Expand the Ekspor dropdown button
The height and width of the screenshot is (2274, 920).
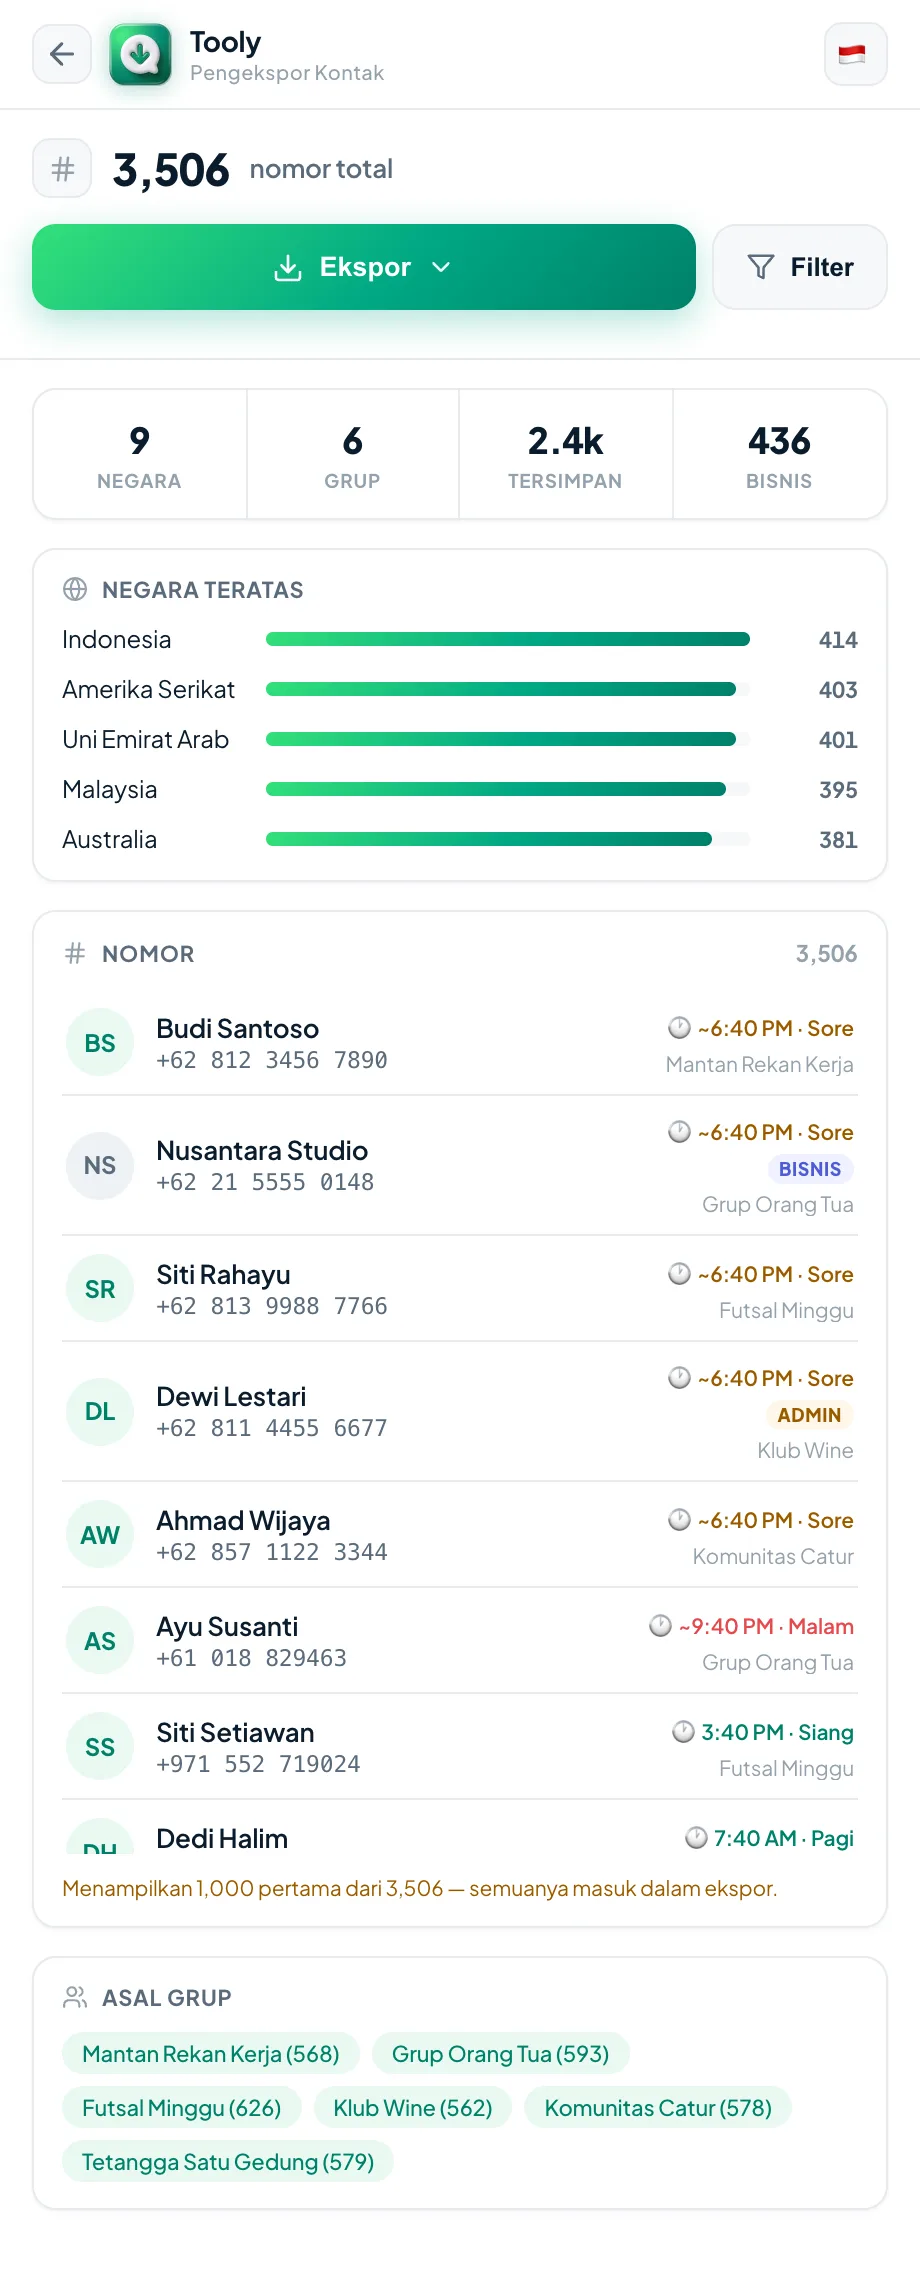pos(364,267)
